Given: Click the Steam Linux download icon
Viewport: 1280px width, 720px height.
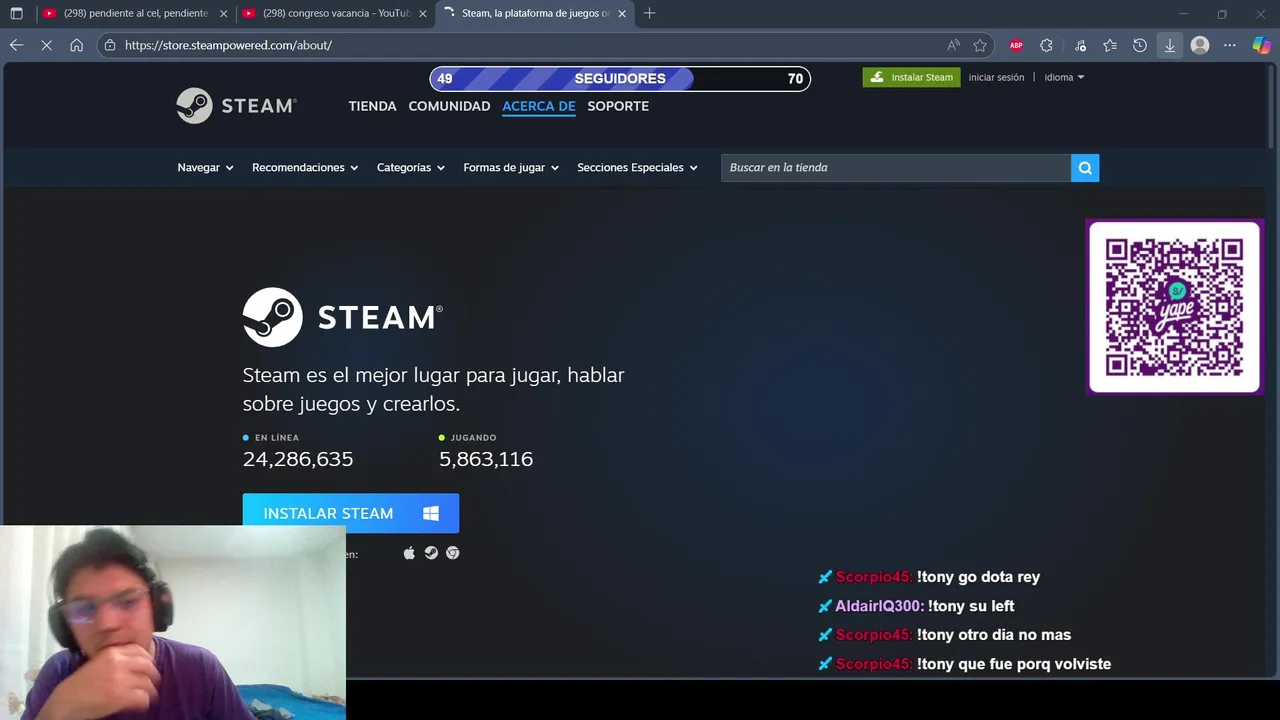Looking at the screenshot, I should [431, 553].
